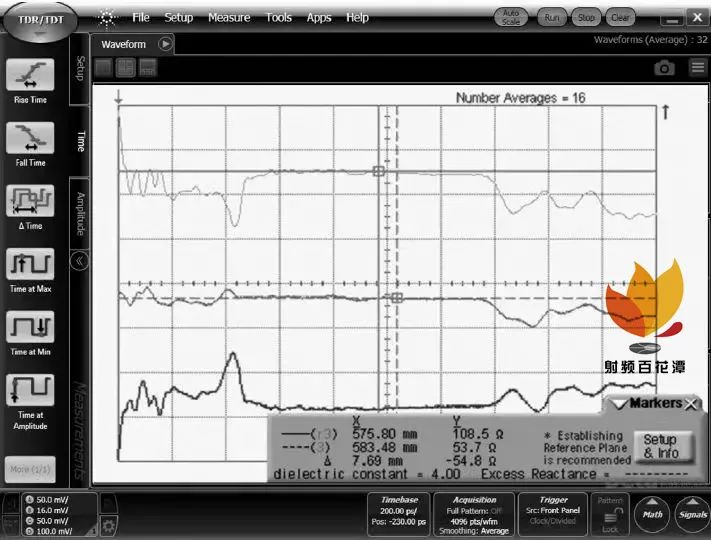Image resolution: width=711 pixels, height=540 pixels.
Task: Switch to the vertical Amplitude tab
Action: [x=80, y=214]
